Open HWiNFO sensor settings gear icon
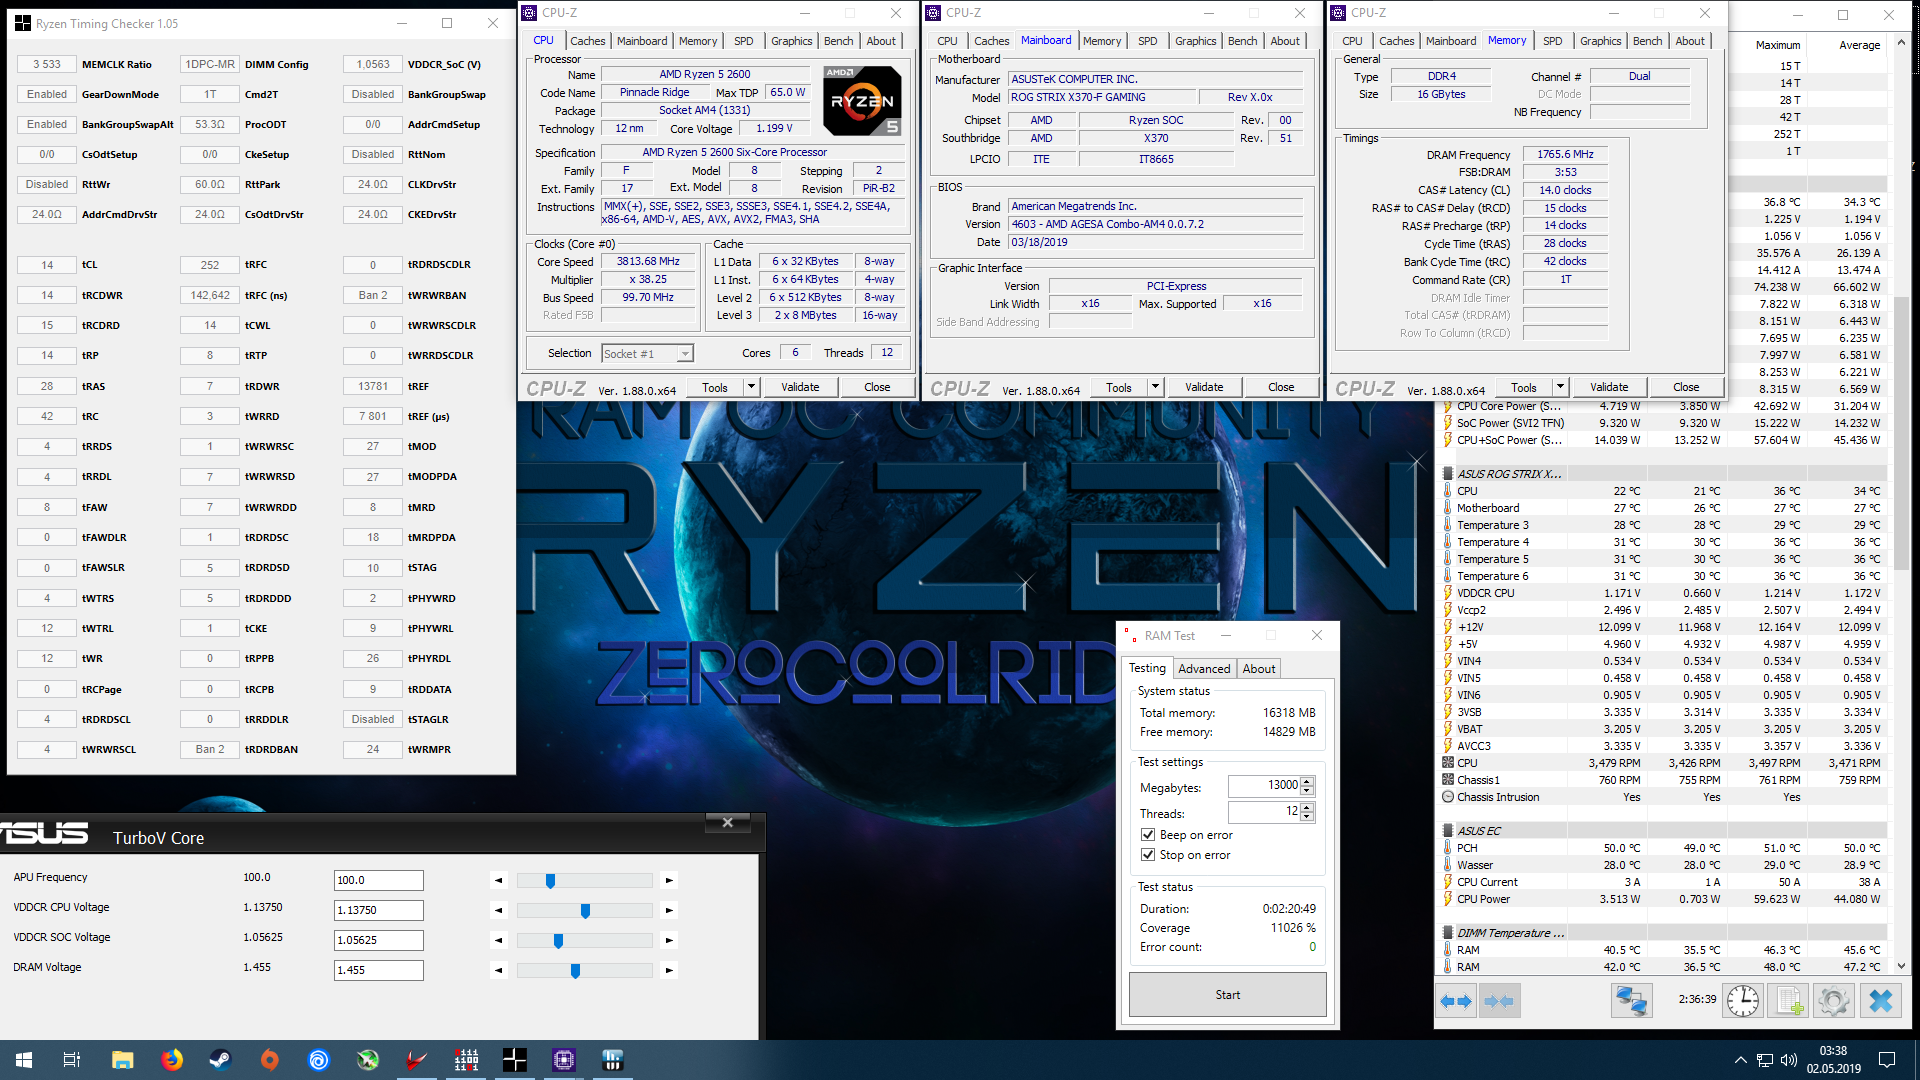This screenshot has width=1920, height=1080. [1834, 1000]
